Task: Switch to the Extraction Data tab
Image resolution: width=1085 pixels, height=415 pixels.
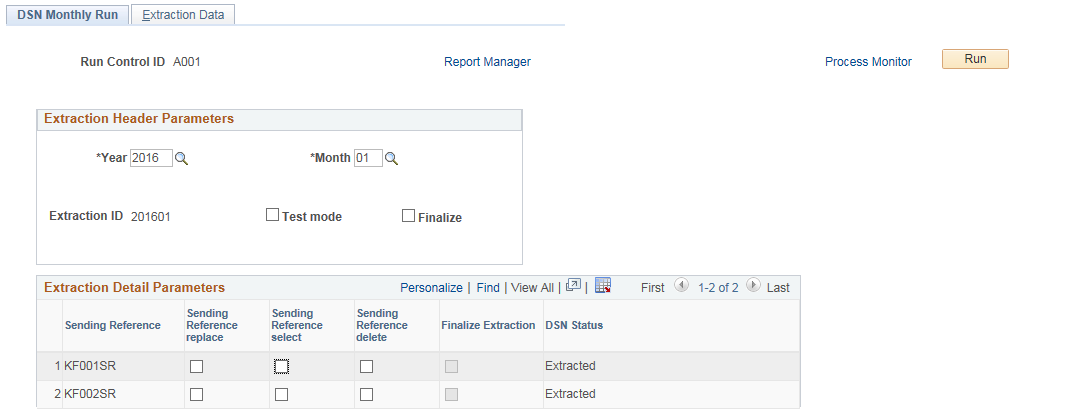Action: point(183,15)
